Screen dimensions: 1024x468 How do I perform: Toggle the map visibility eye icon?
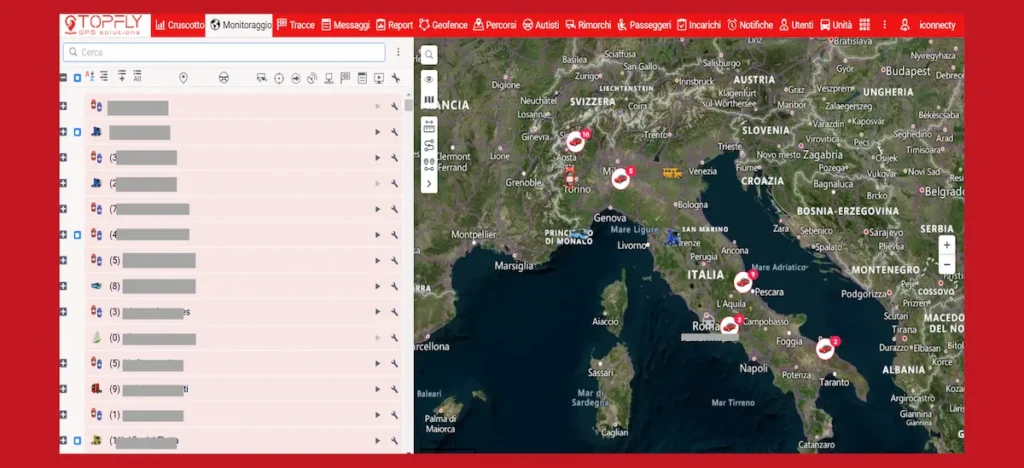coord(429,79)
